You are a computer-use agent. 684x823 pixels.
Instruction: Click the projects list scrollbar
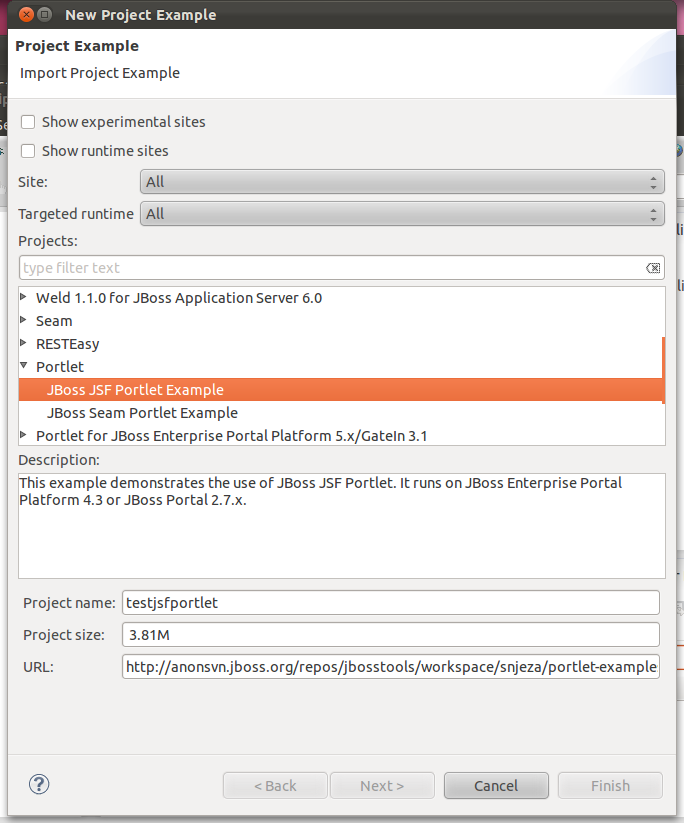[x=664, y=370]
